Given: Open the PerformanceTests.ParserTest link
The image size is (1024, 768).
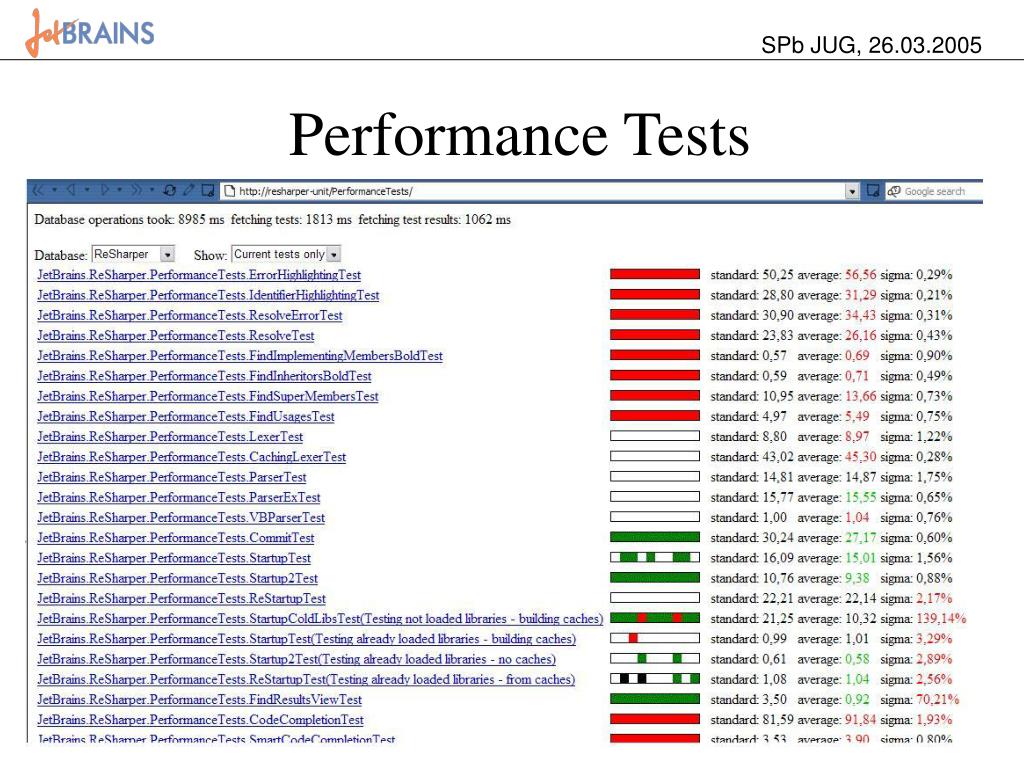Looking at the screenshot, I should [x=171, y=477].
